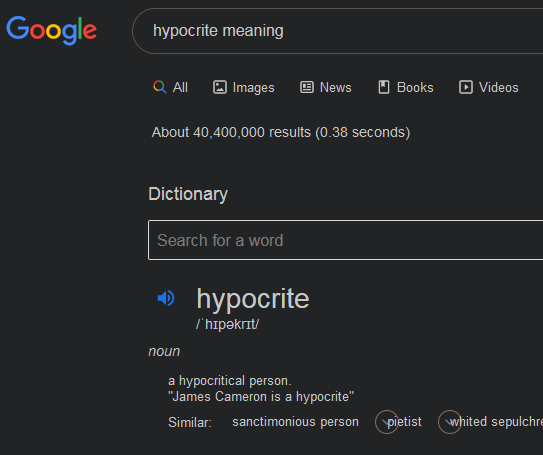Focus the Search for a word box
The width and height of the screenshot is (543, 455).
tap(346, 240)
